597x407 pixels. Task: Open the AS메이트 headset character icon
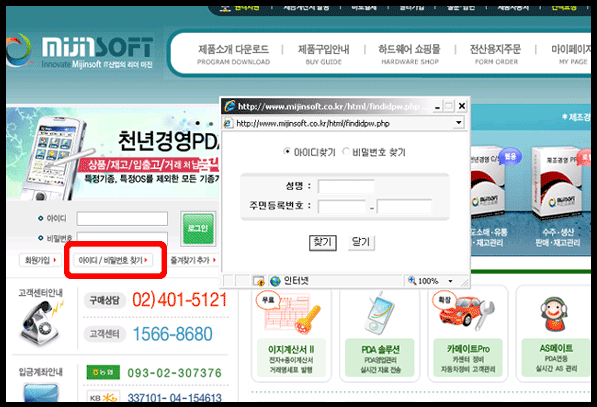pyautogui.click(x=554, y=314)
